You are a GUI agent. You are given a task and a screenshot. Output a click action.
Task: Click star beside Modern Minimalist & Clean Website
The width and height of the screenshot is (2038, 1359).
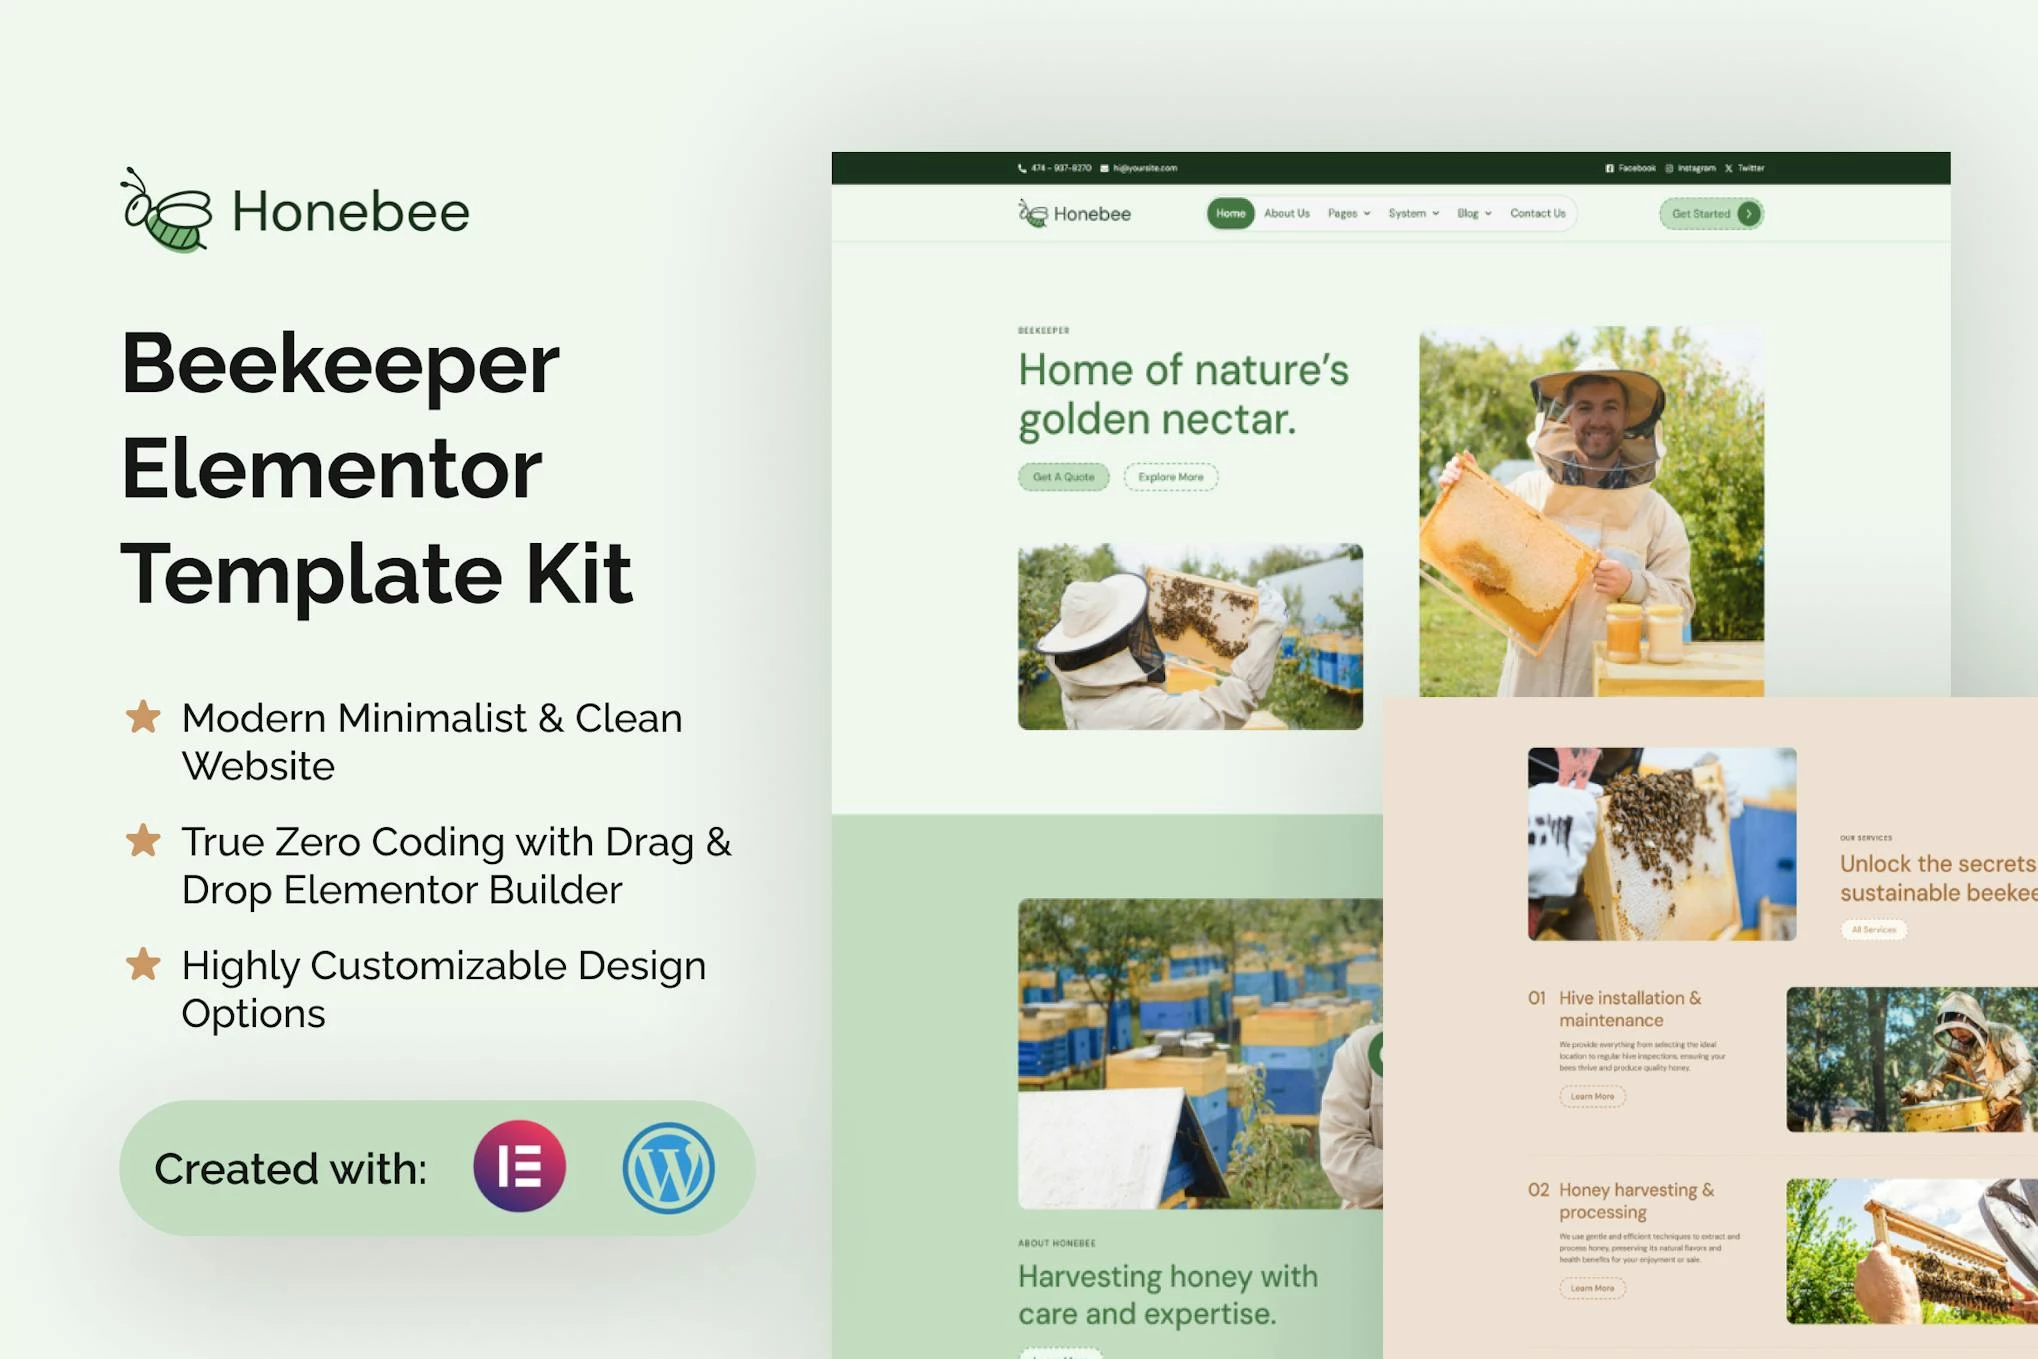point(143,716)
